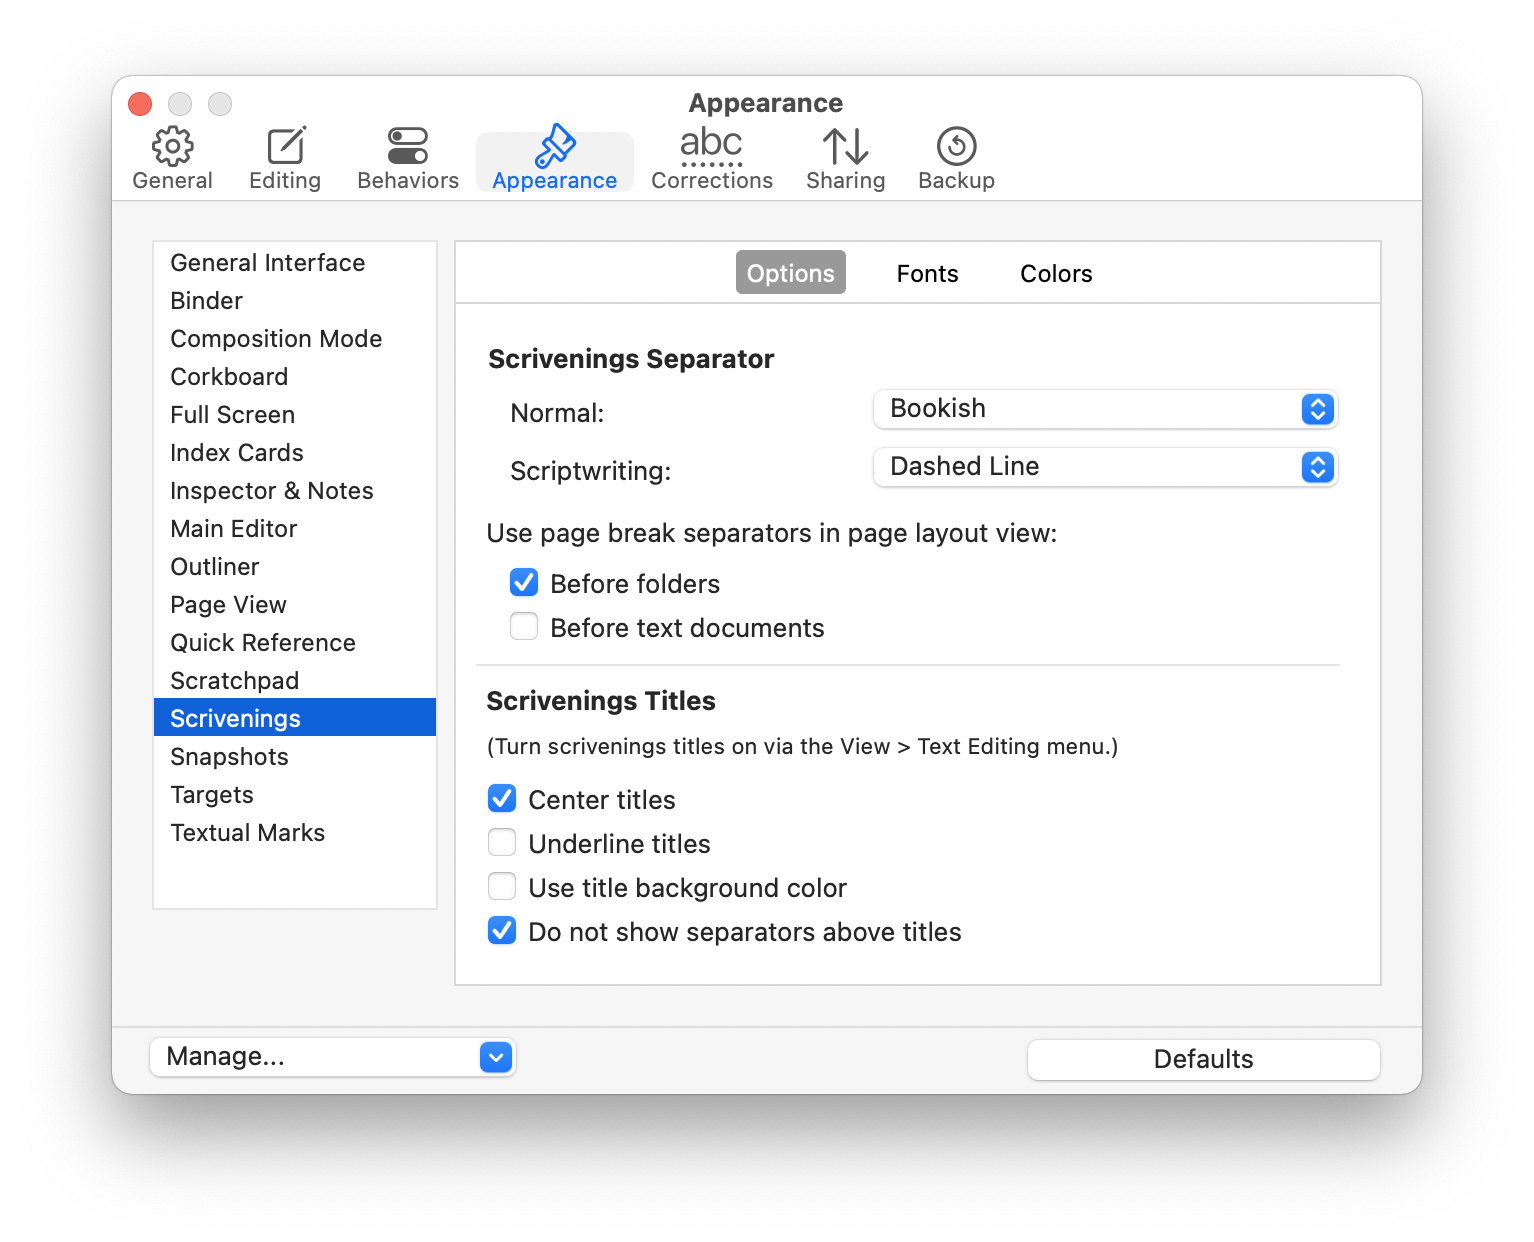This screenshot has height=1242, width=1534.
Task: Open the Backup preferences pane
Action: click(x=956, y=147)
